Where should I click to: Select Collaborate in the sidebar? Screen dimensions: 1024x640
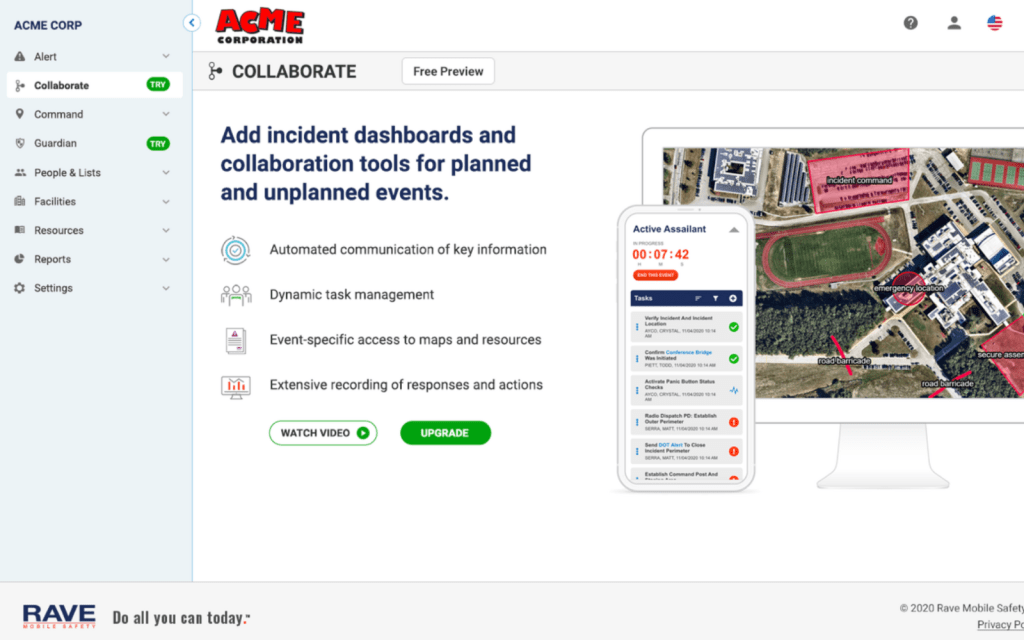(62, 86)
